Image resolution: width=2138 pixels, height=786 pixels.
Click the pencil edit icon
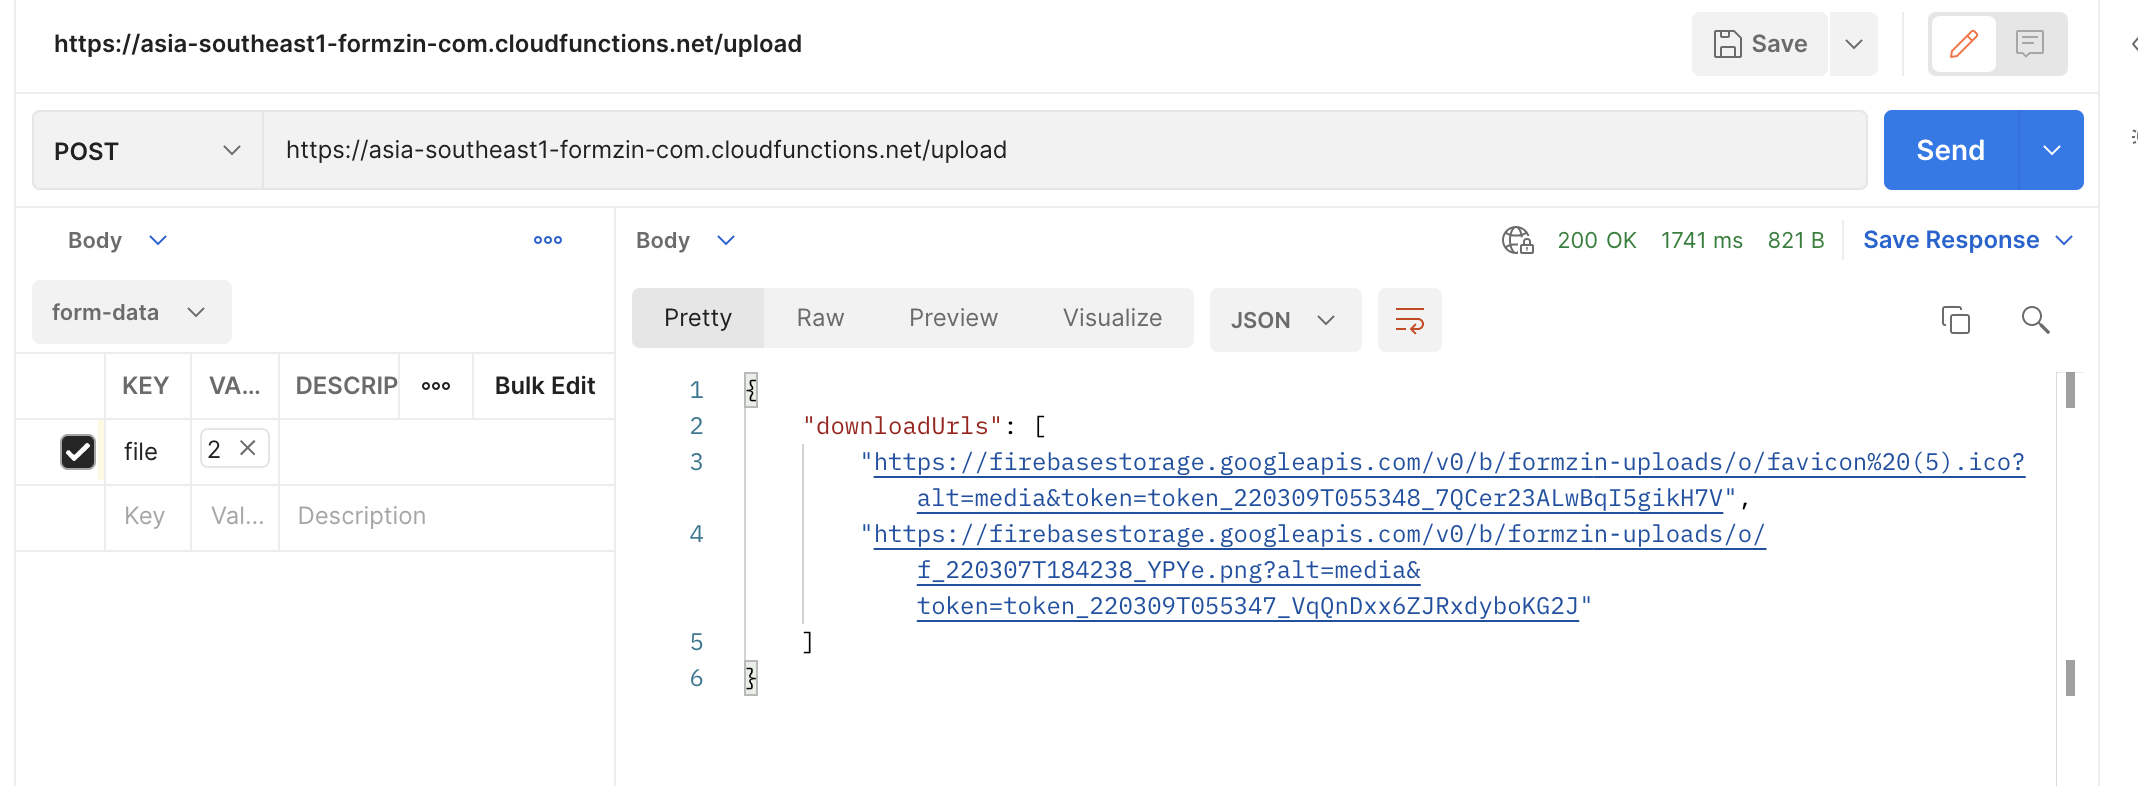coord(1963,44)
